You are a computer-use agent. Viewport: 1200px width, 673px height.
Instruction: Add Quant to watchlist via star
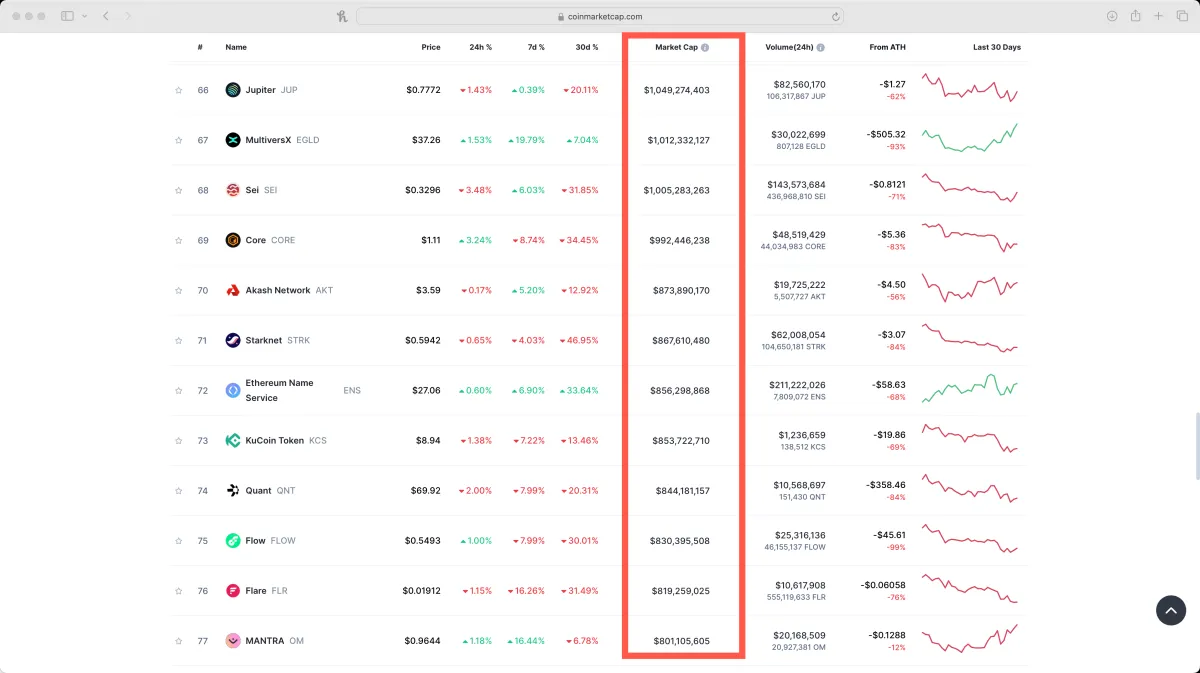pos(179,490)
